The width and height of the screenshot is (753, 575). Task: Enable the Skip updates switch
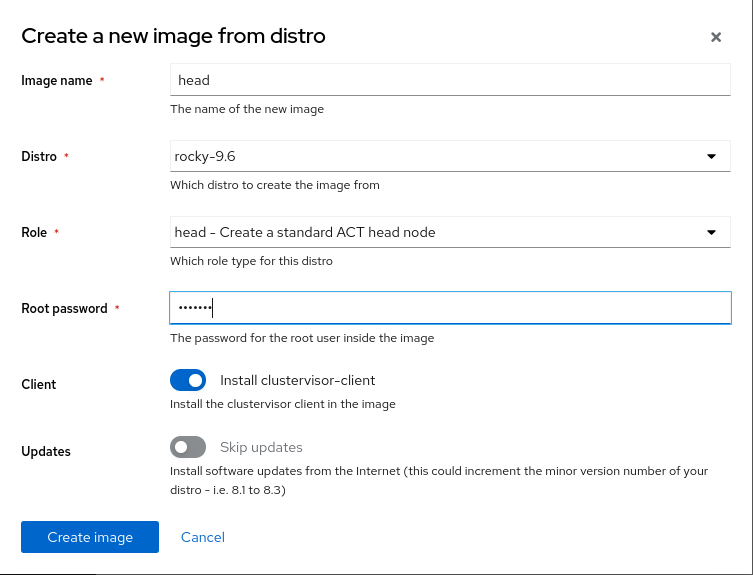[x=188, y=447]
